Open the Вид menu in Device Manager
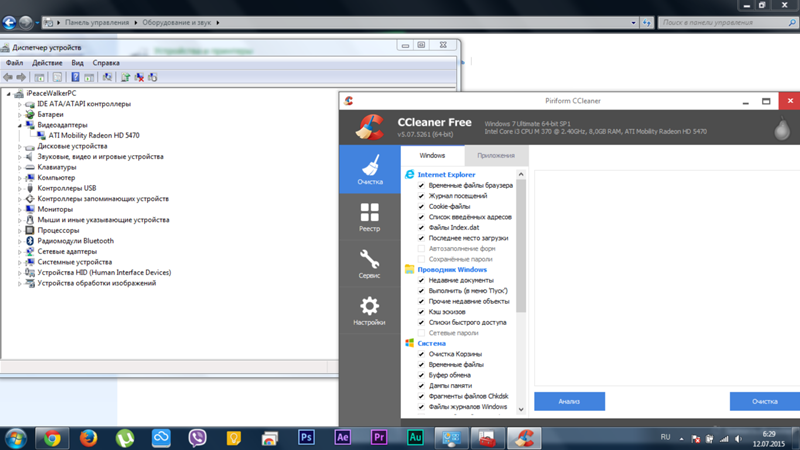Viewport: 800px width, 450px height. coord(77,63)
